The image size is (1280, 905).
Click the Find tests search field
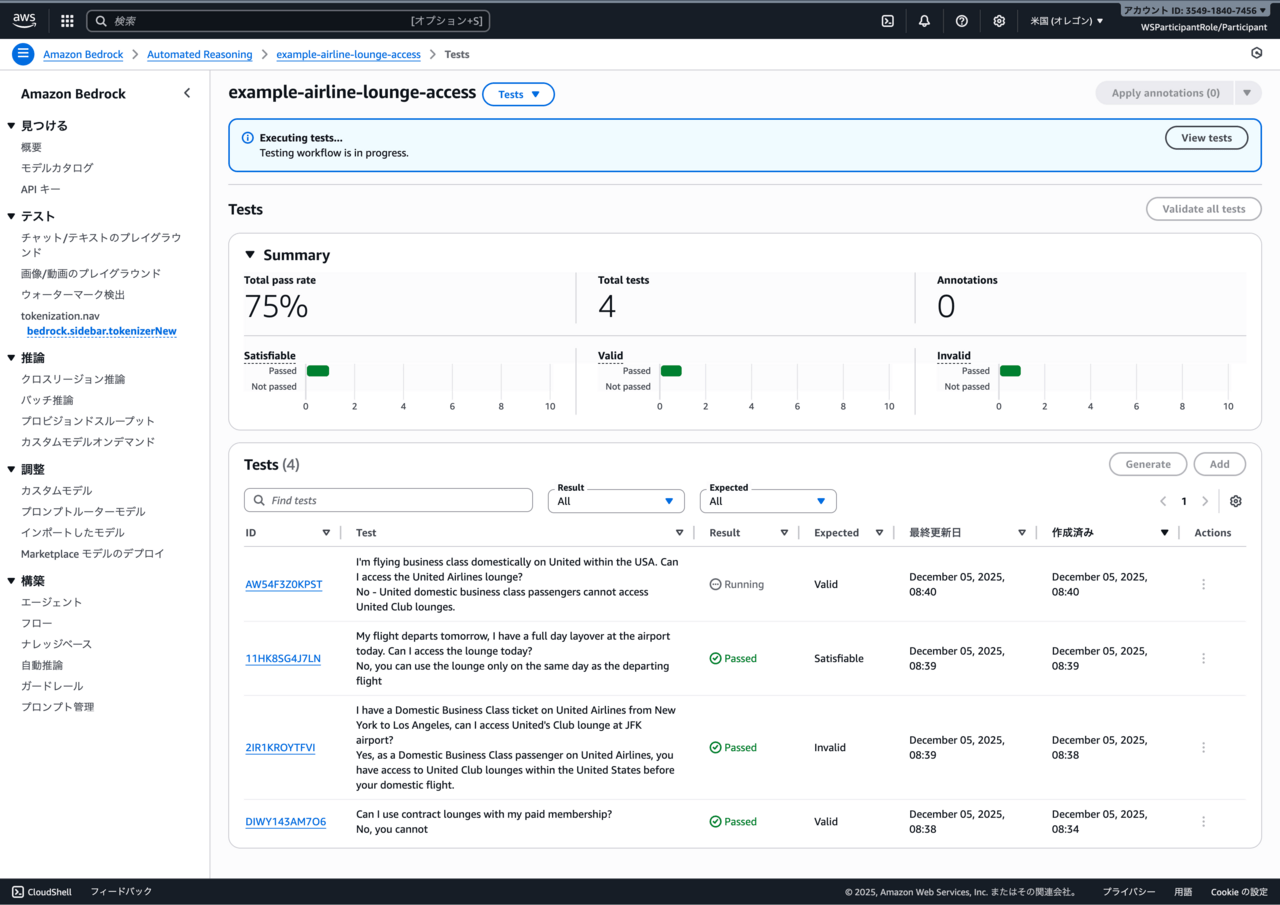pyautogui.click(x=388, y=500)
